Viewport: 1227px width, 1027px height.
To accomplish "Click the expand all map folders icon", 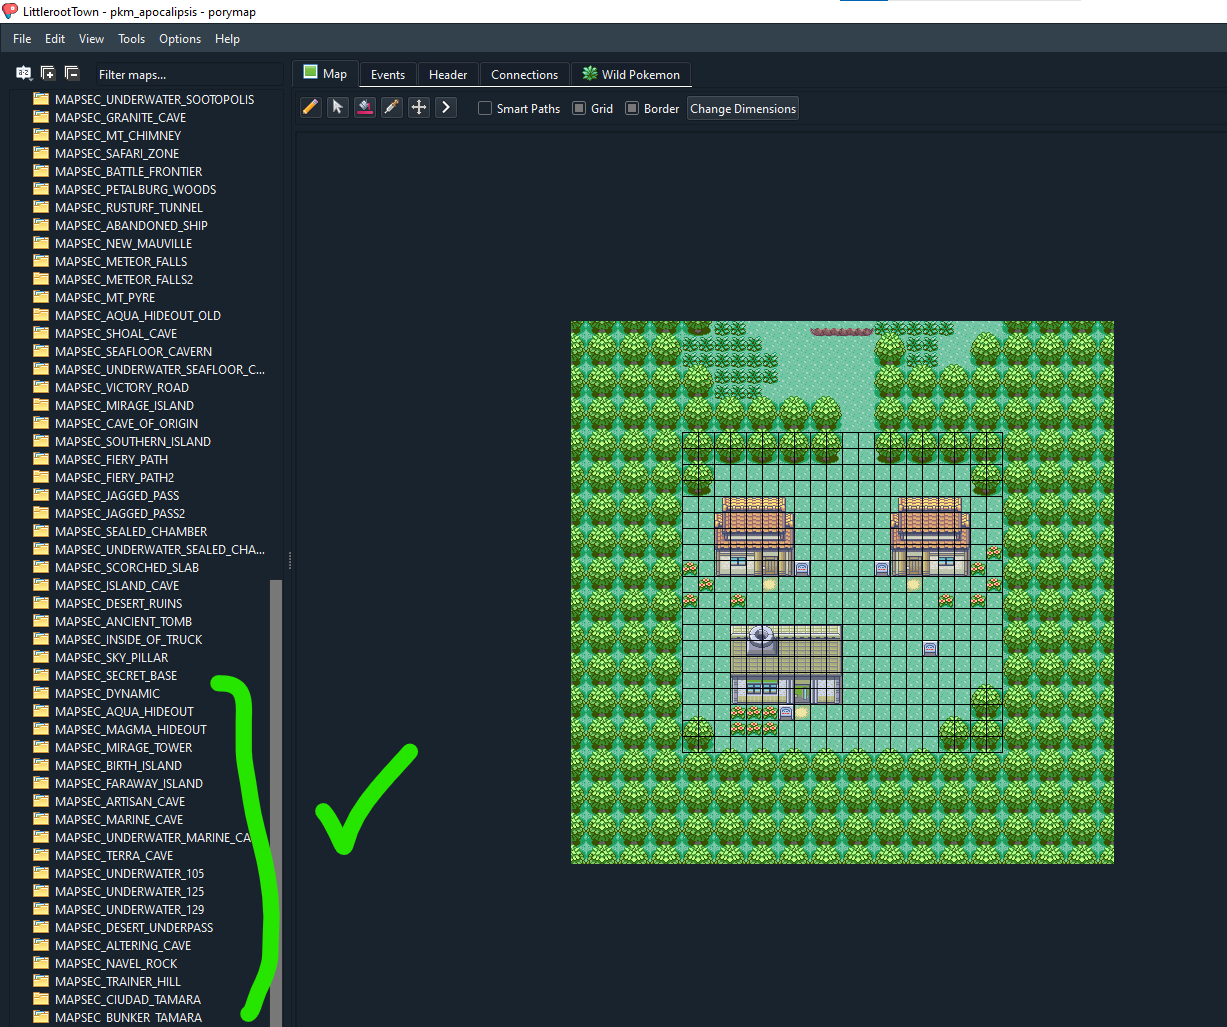I will point(48,74).
